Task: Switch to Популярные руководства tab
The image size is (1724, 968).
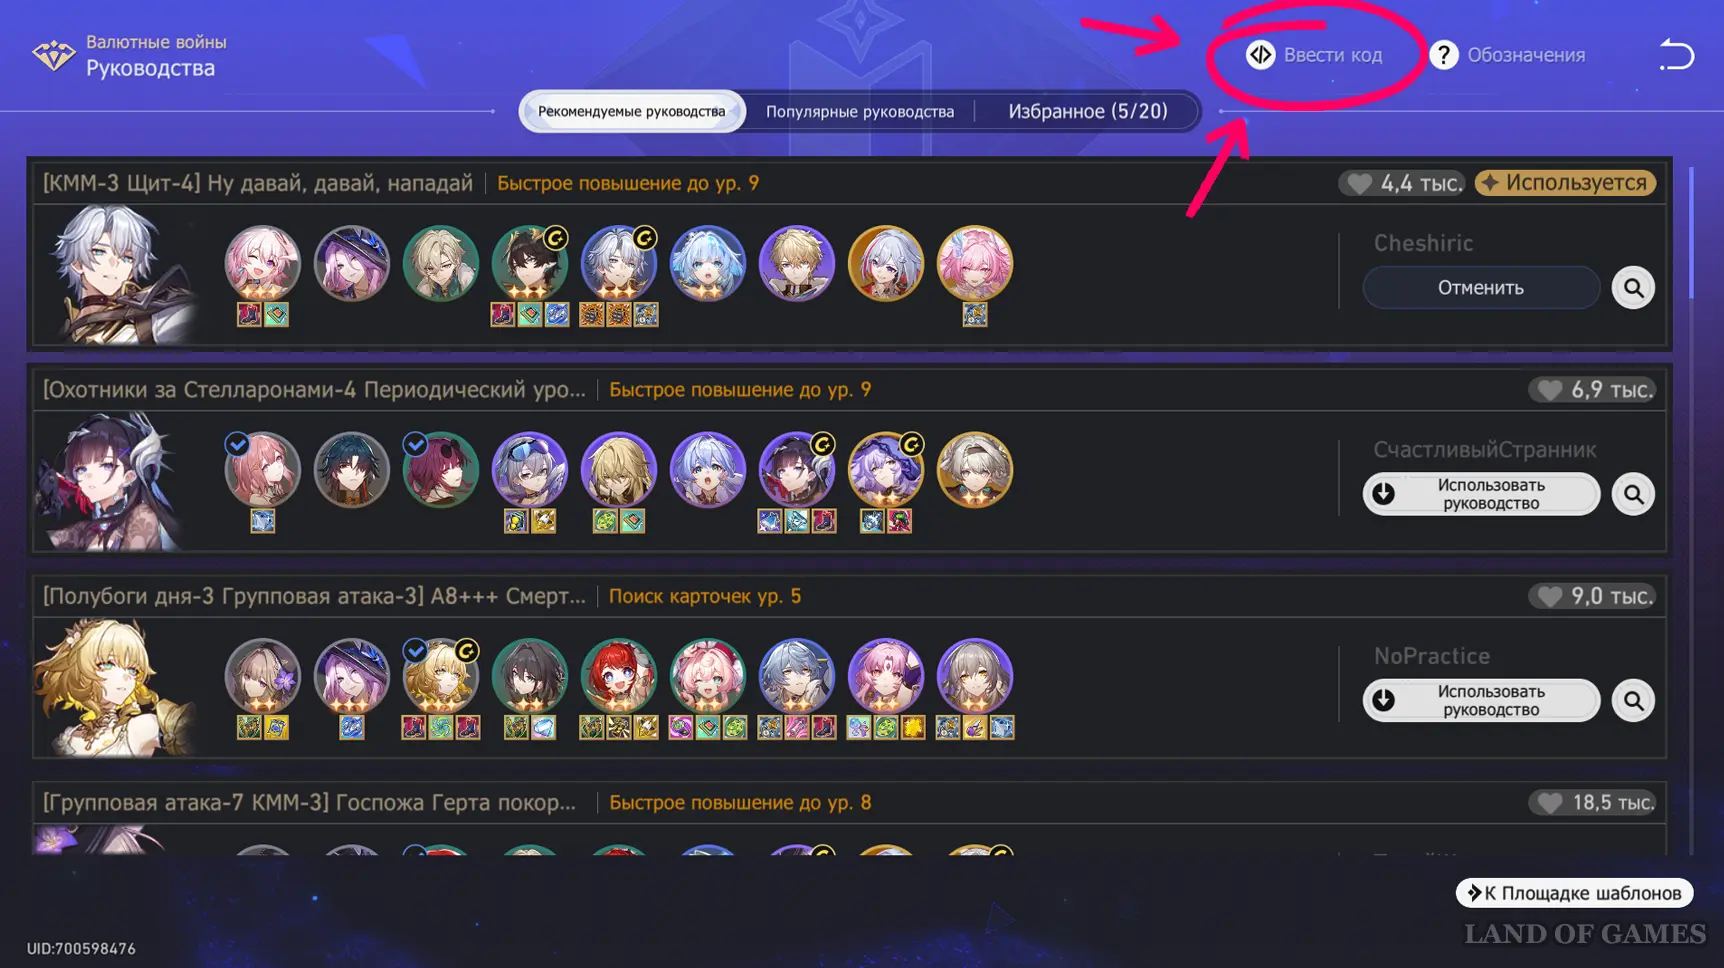Action: point(860,111)
